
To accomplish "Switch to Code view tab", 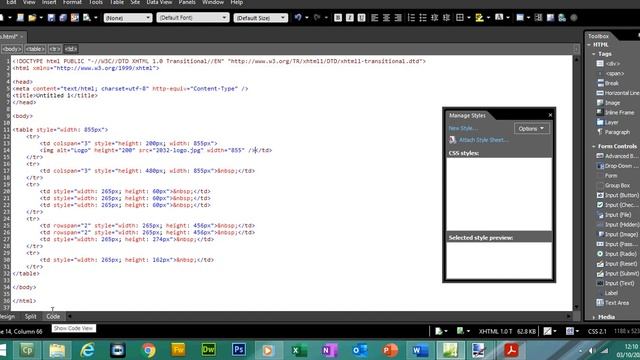I will point(53,317).
